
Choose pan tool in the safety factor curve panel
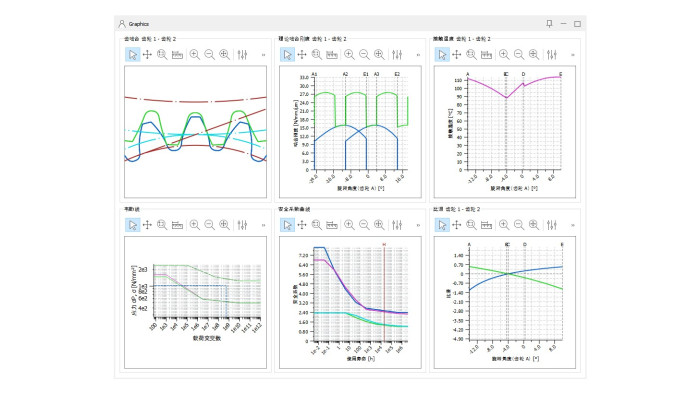302,225
